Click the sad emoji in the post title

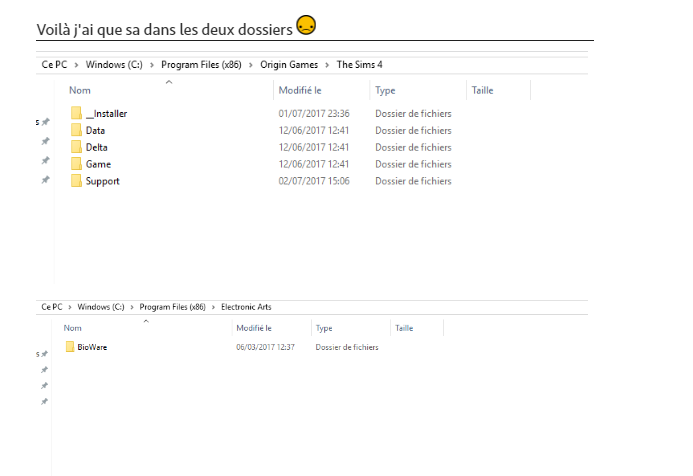click(x=306, y=25)
